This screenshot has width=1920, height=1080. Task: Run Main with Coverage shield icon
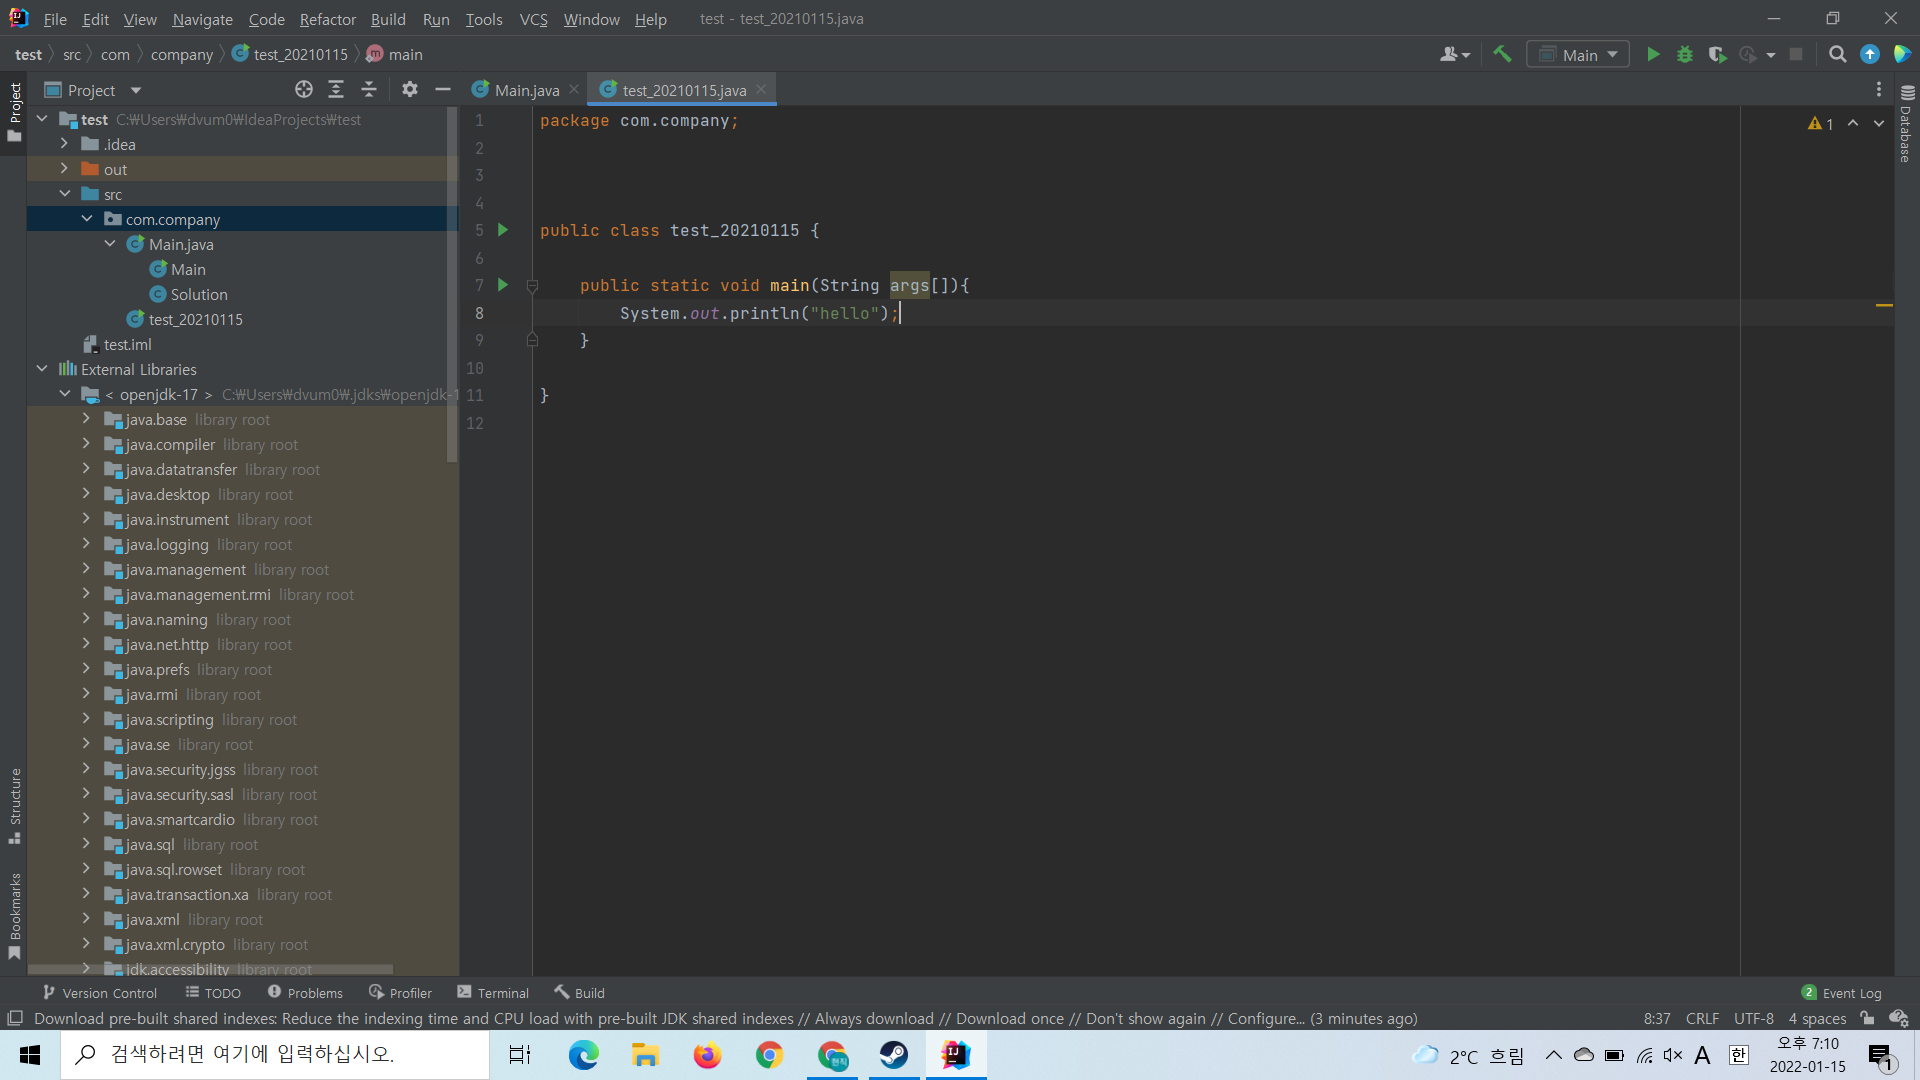click(1718, 54)
